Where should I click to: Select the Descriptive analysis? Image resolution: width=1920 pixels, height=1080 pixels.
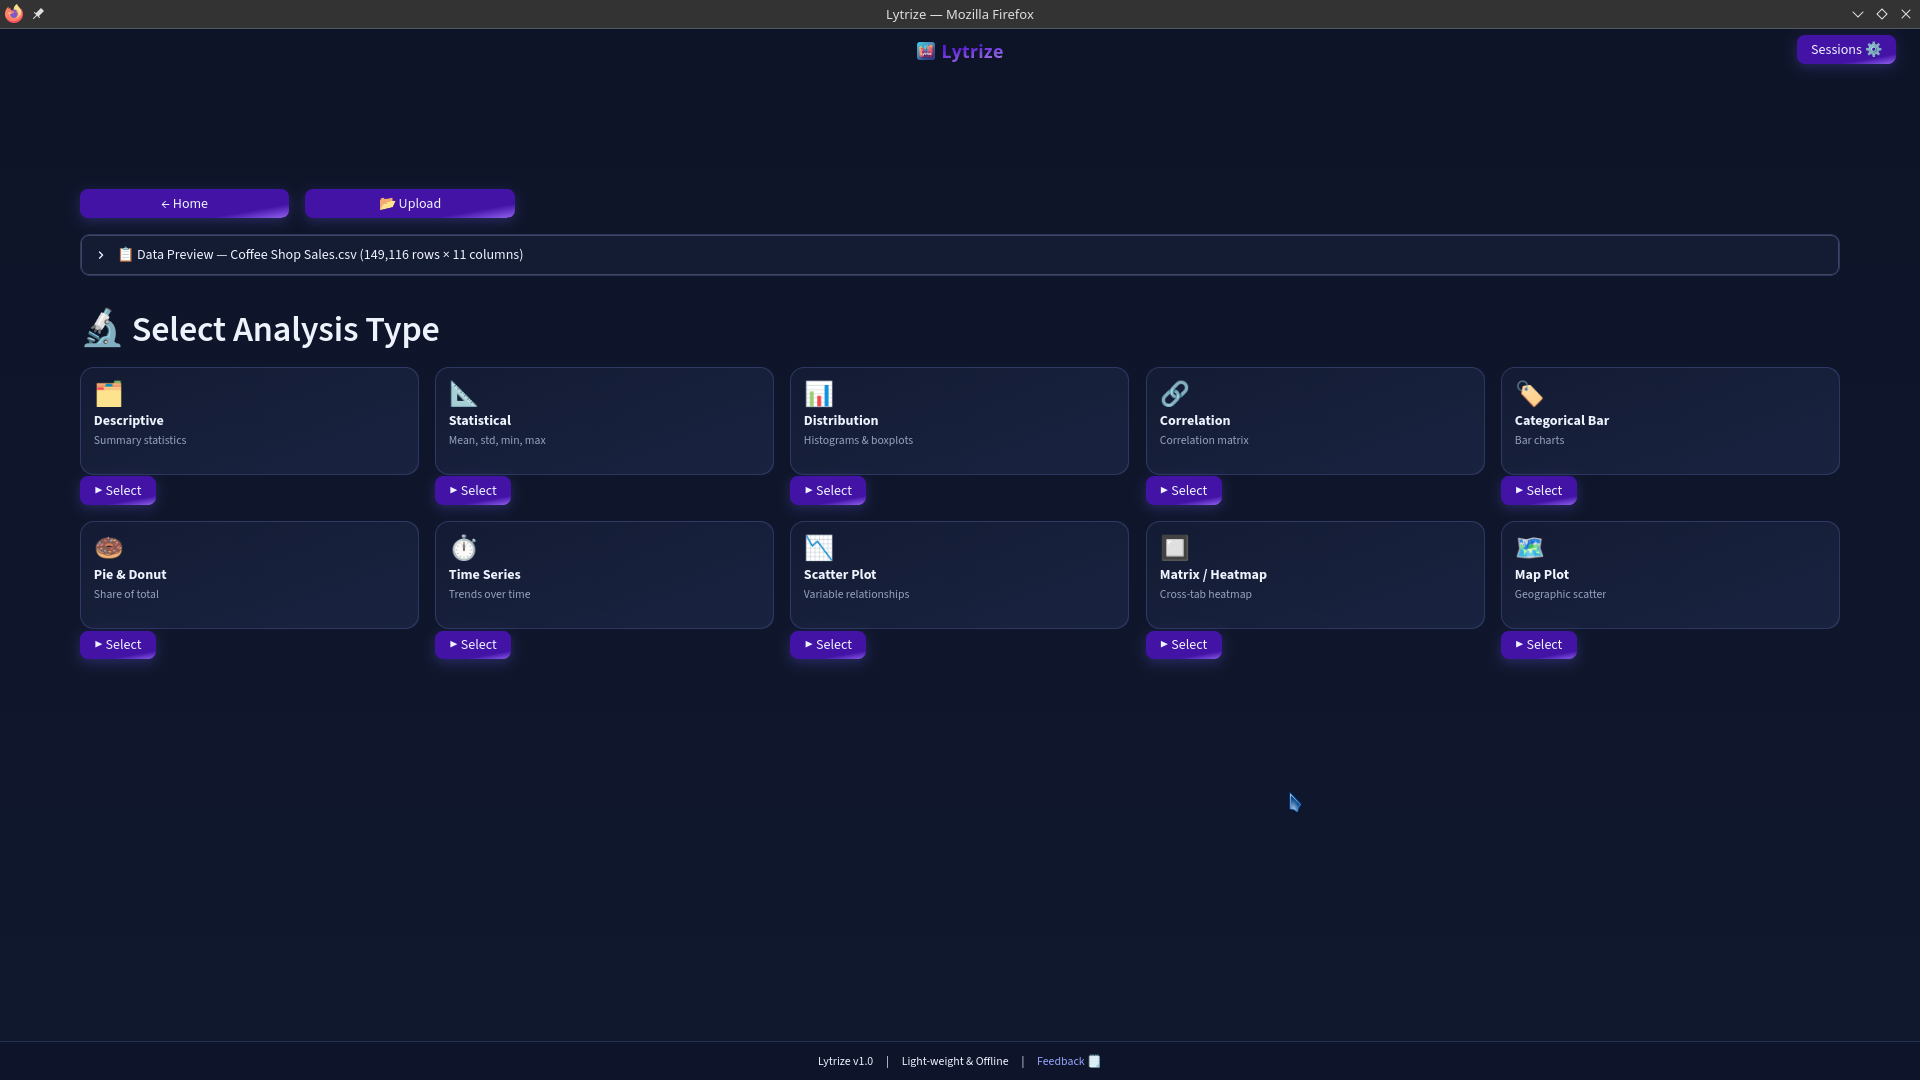click(118, 490)
